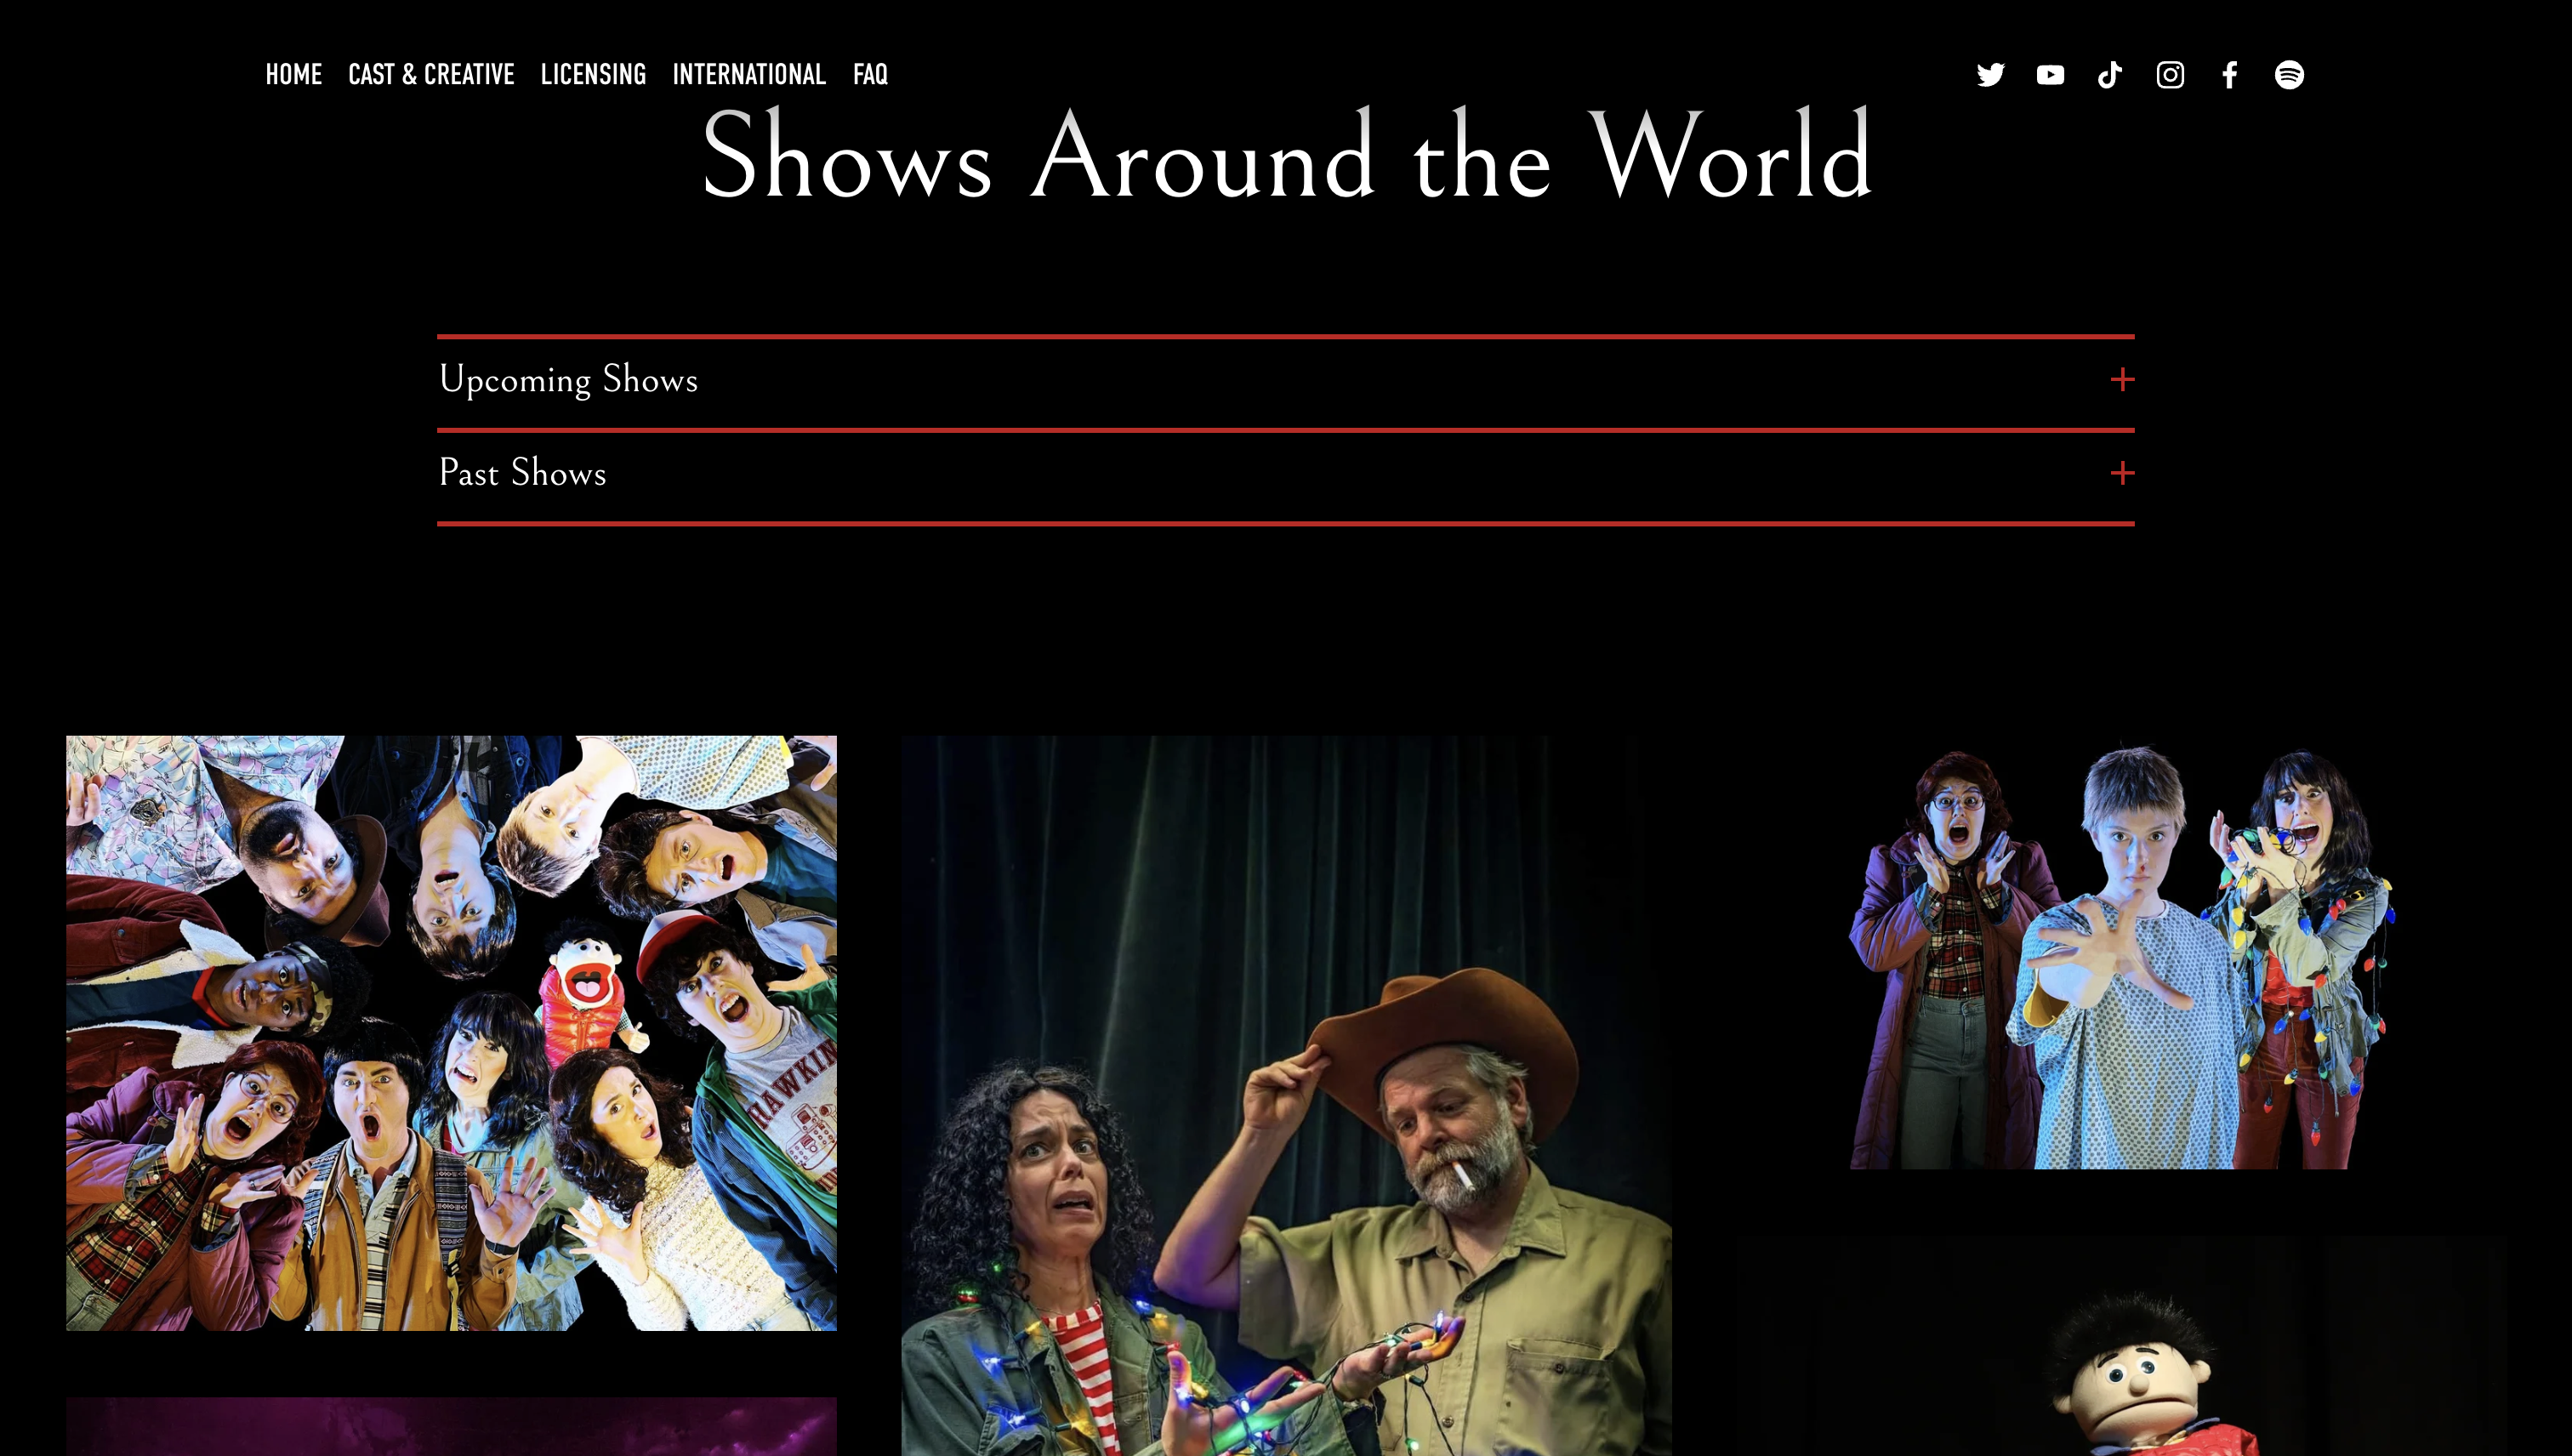Navigate to the Licensing page

(x=593, y=75)
